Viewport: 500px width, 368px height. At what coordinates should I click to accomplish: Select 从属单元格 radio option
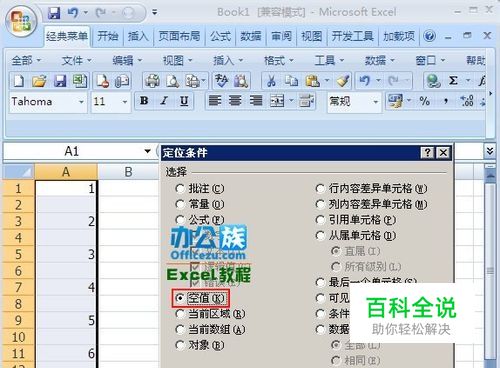320,235
